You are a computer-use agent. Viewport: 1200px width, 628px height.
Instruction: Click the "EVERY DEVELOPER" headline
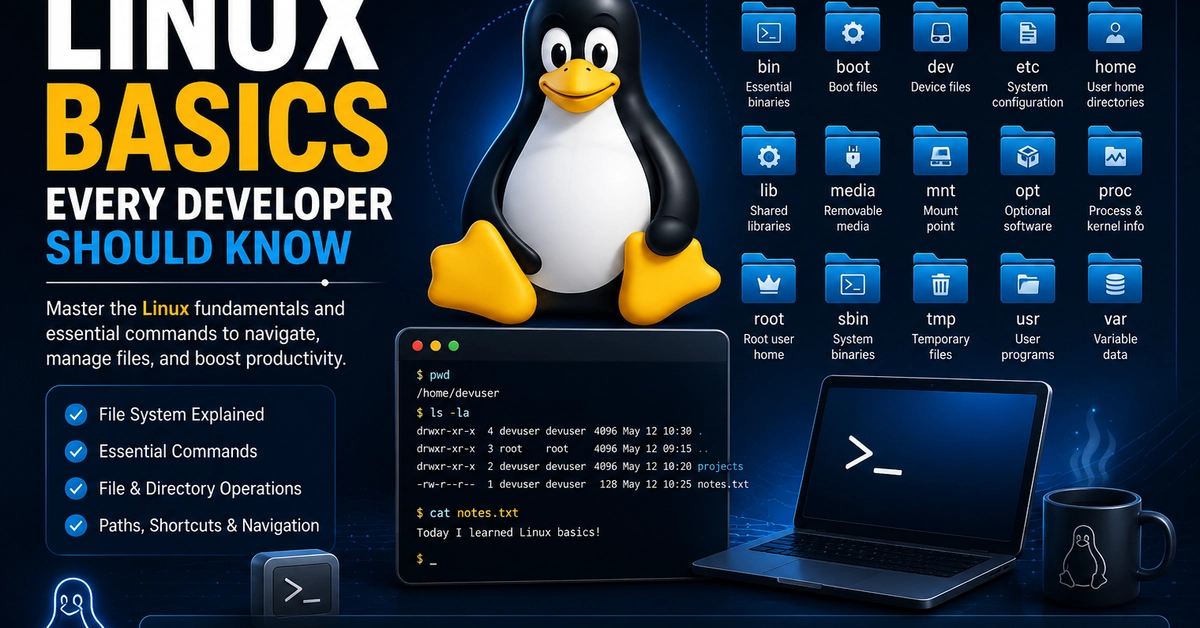pyautogui.click(x=219, y=203)
